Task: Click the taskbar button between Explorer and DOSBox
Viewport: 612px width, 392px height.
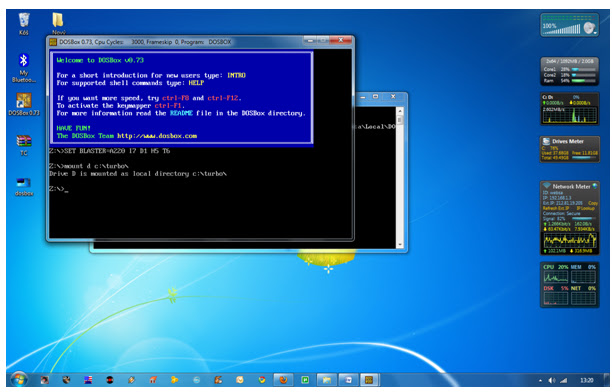Action: coord(348,380)
